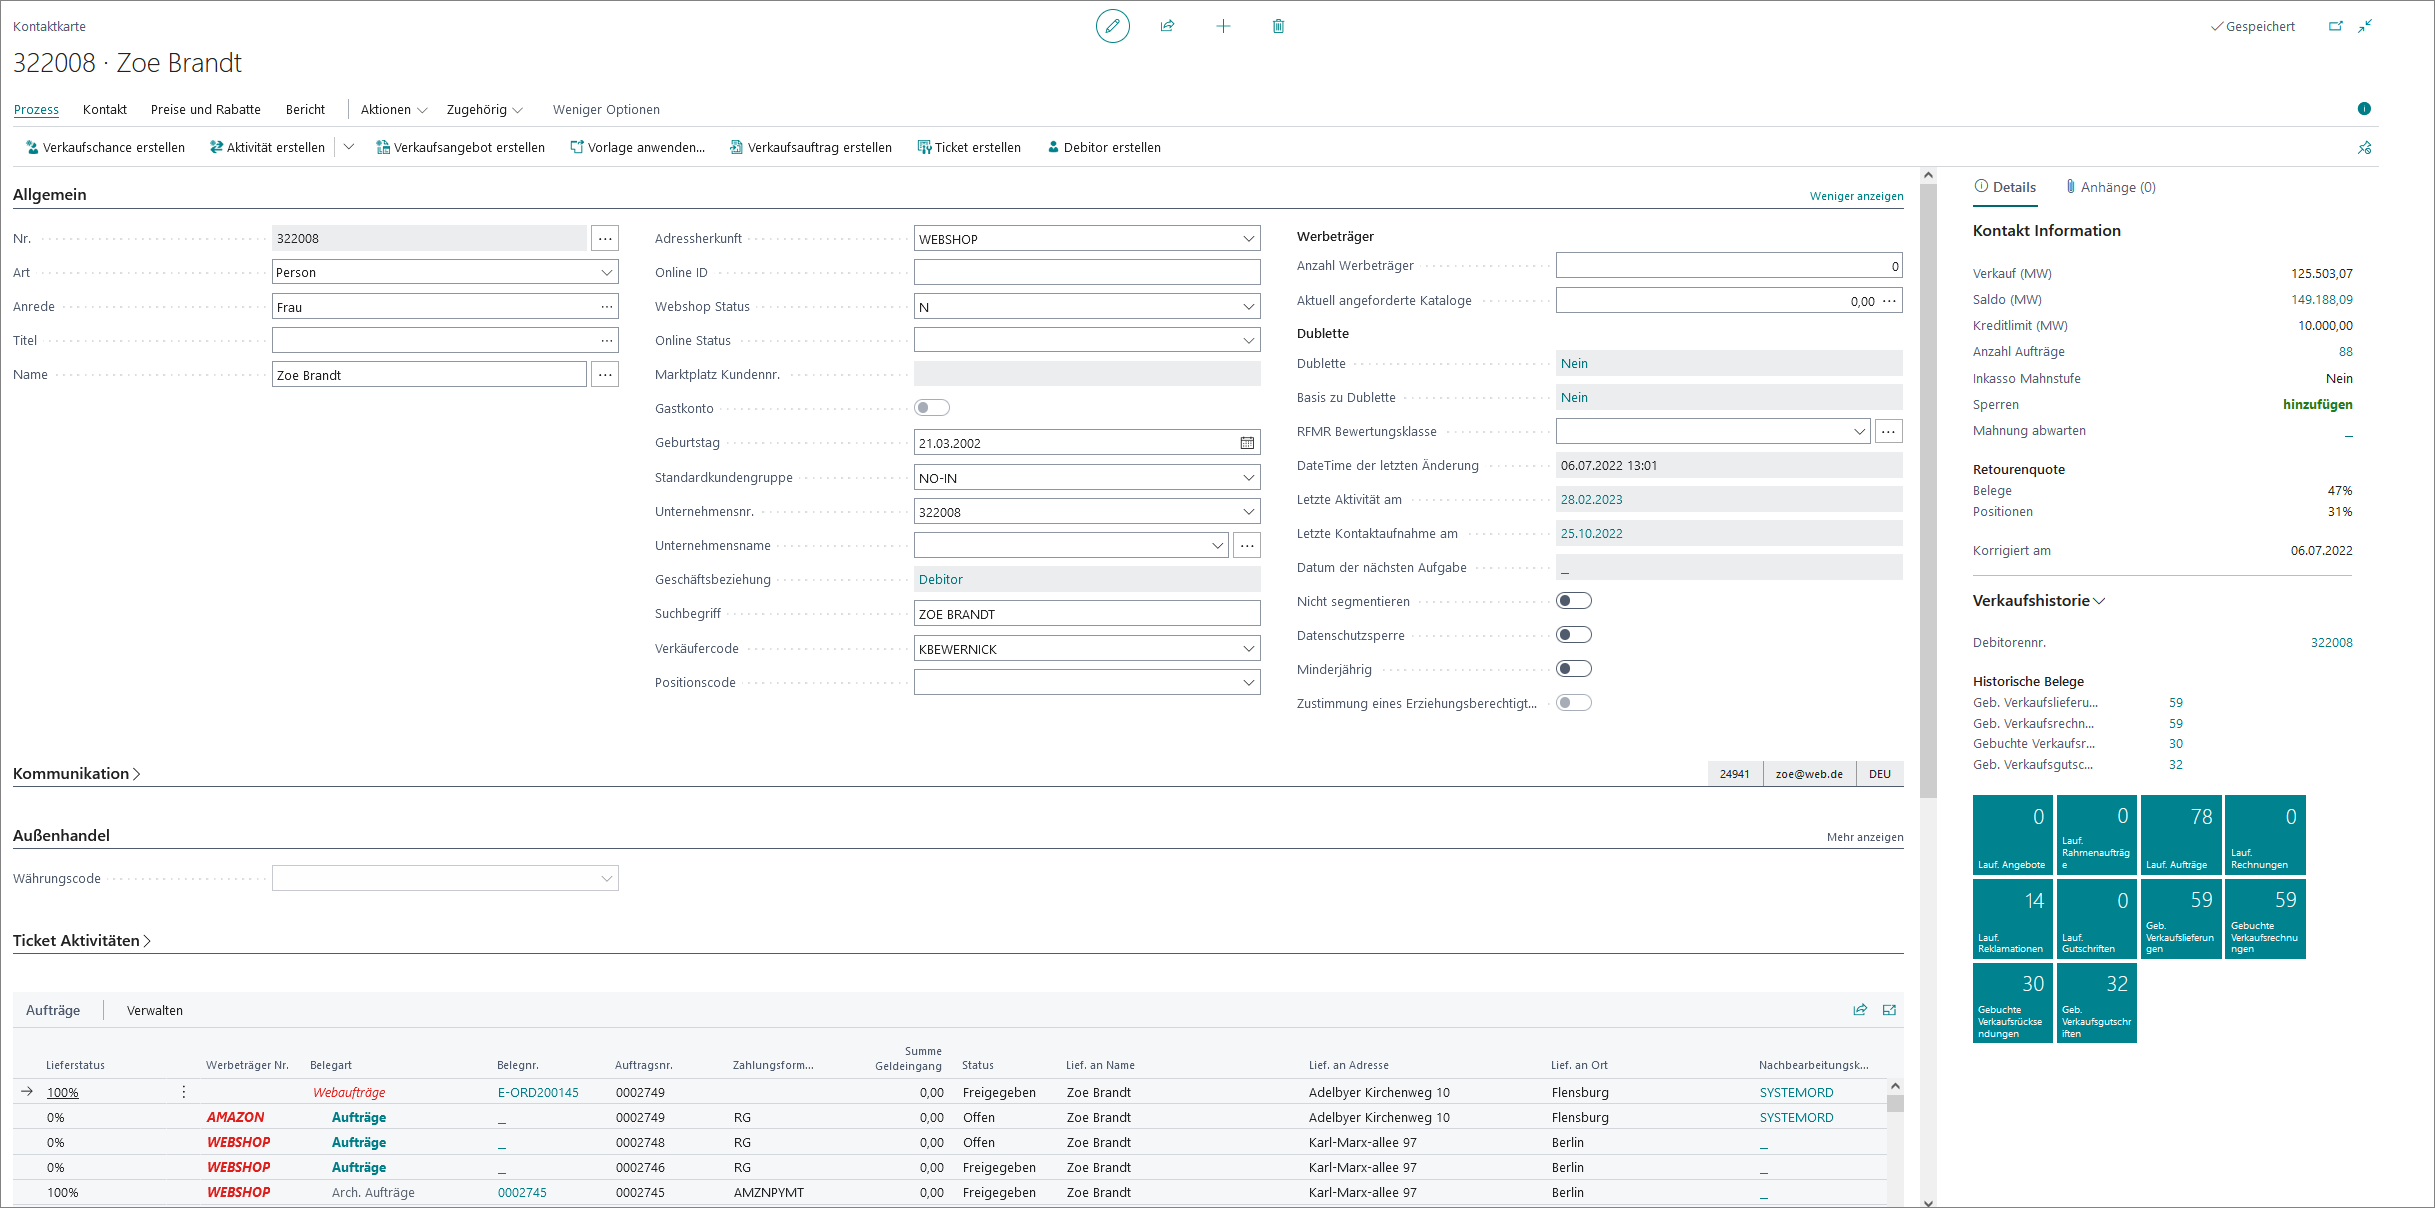Click the Online ID input field
The image size is (2435, 1208).
[x=1087, y=273]
